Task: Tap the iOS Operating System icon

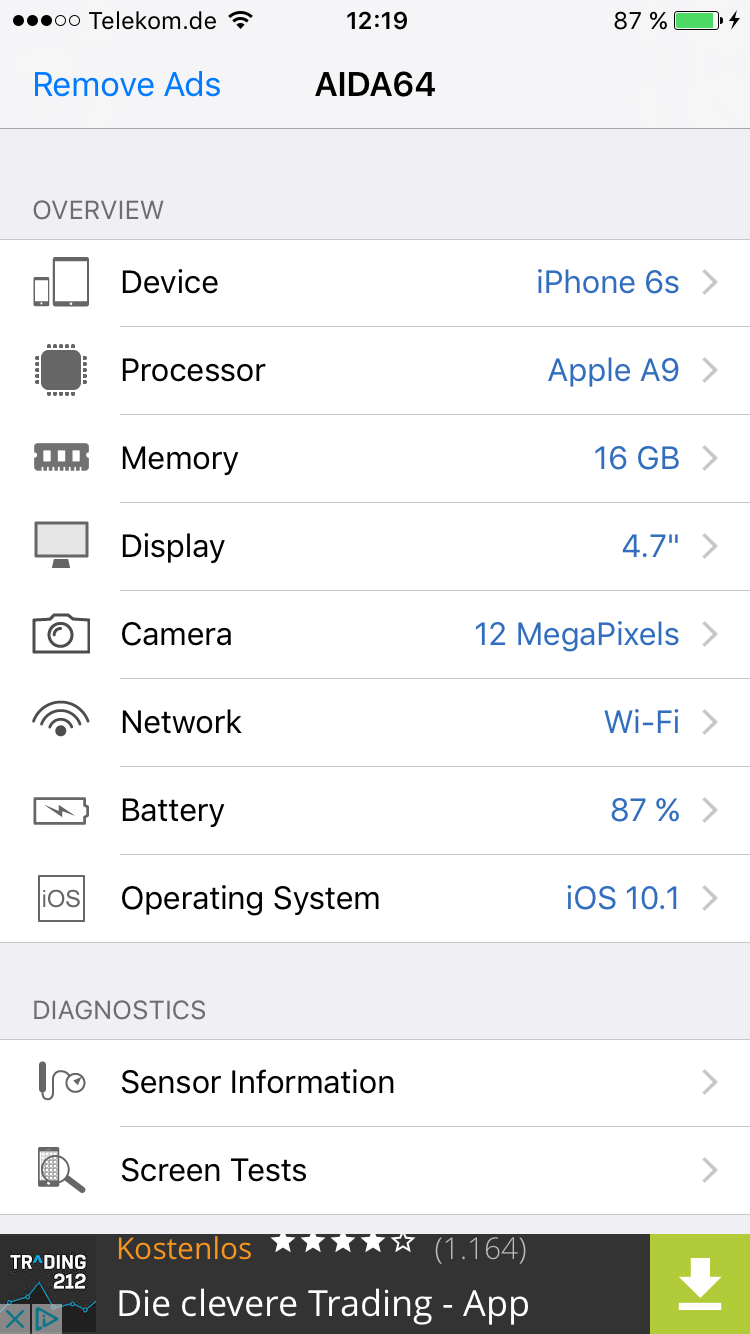Action: tap(61, 898)
